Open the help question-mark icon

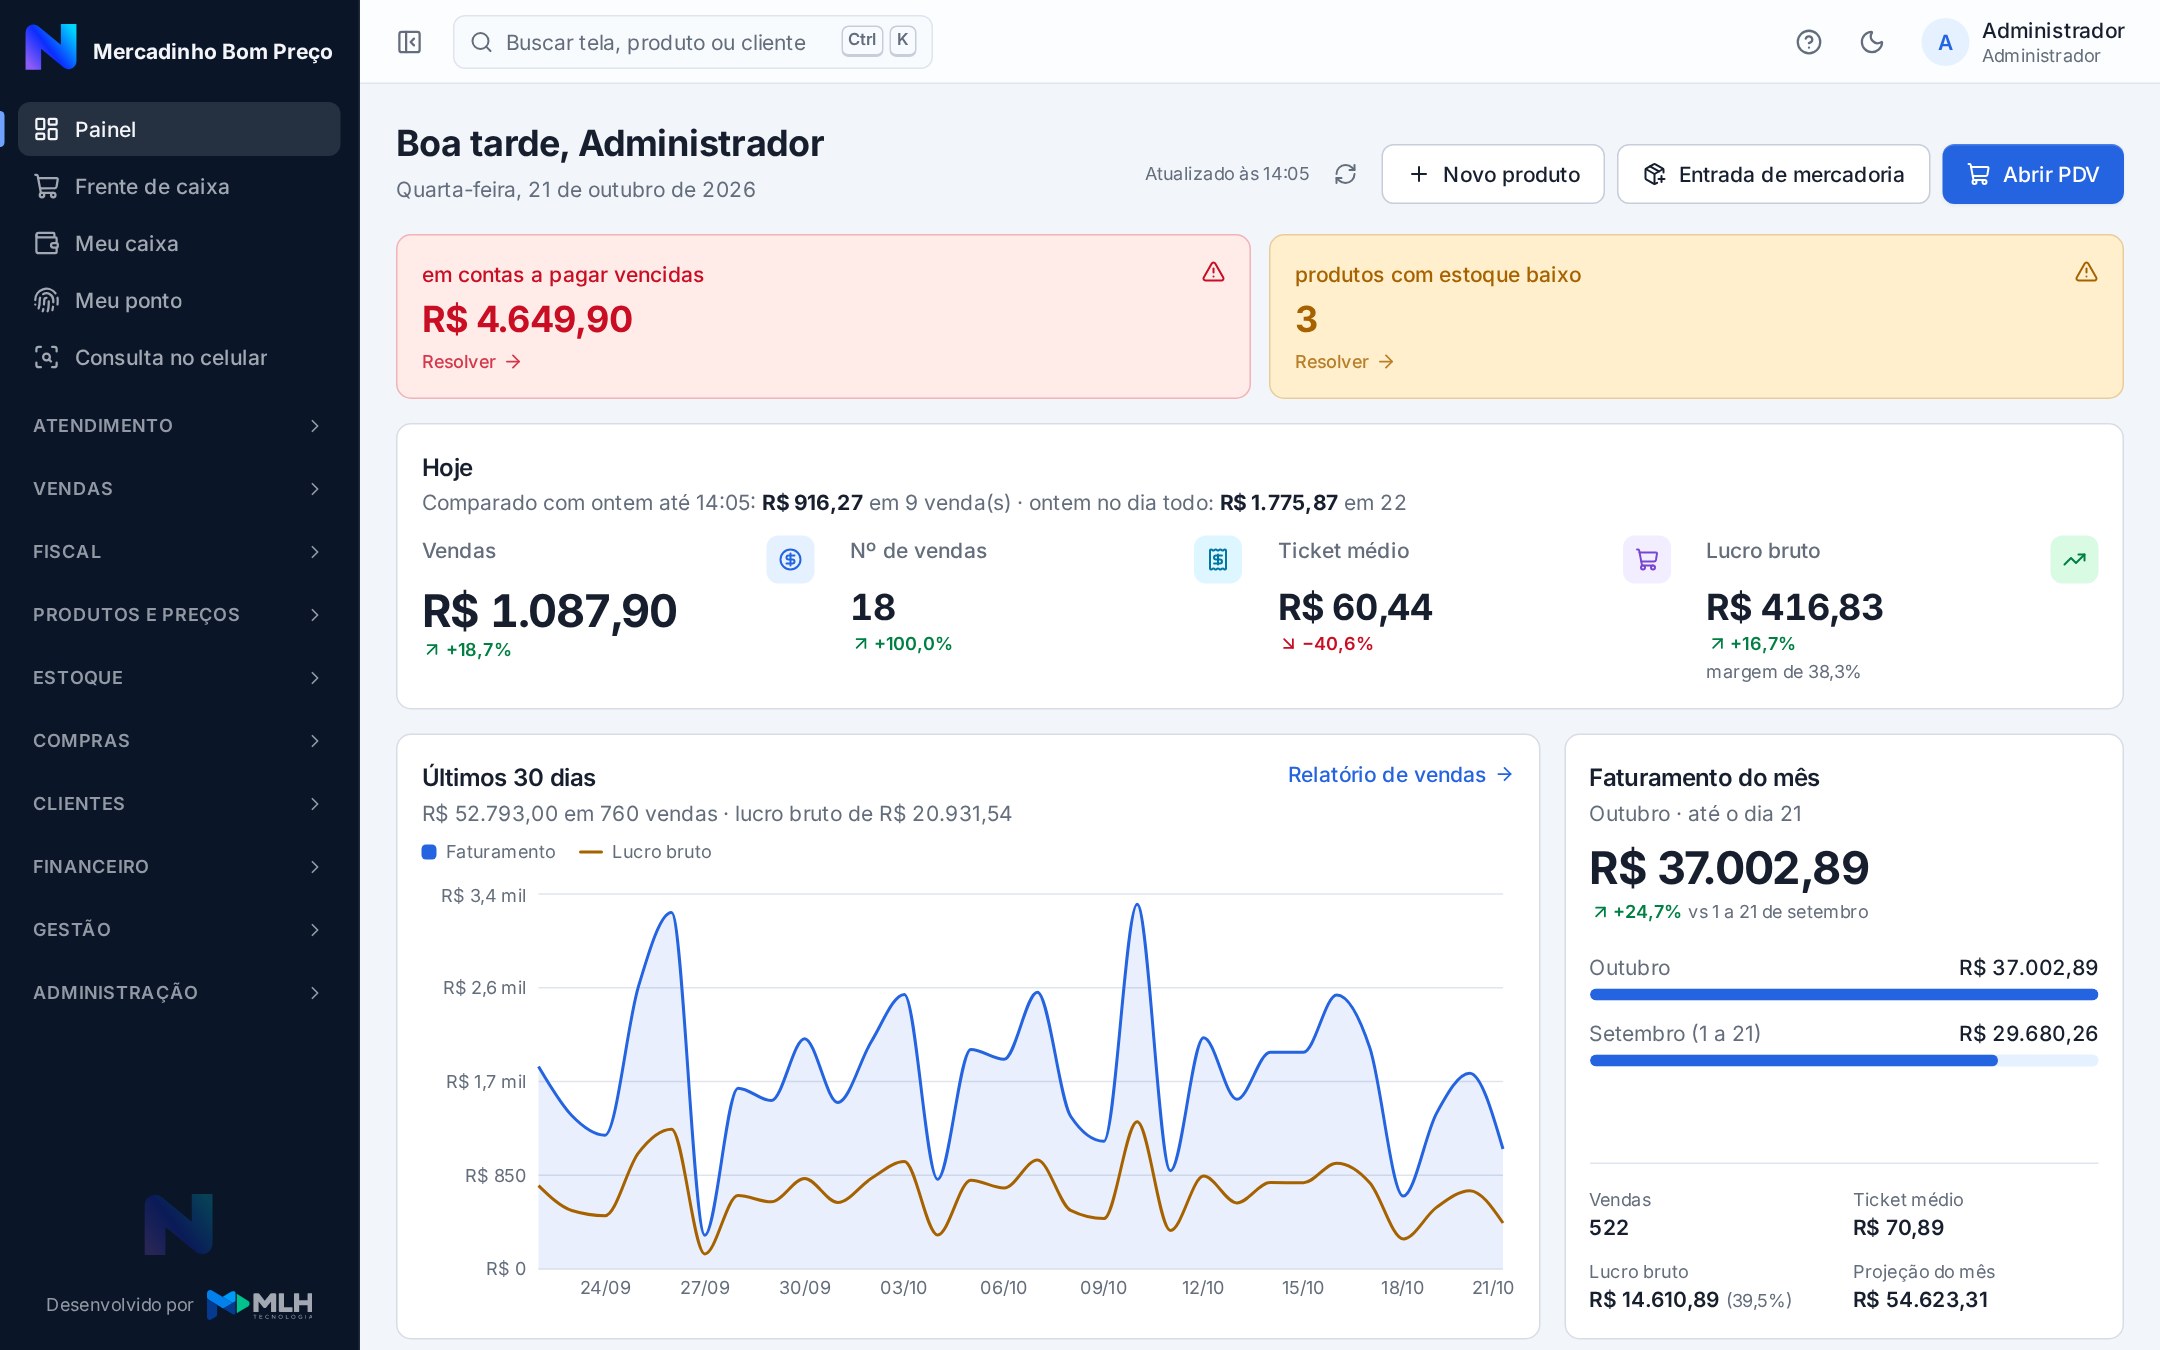point(1808,42)
